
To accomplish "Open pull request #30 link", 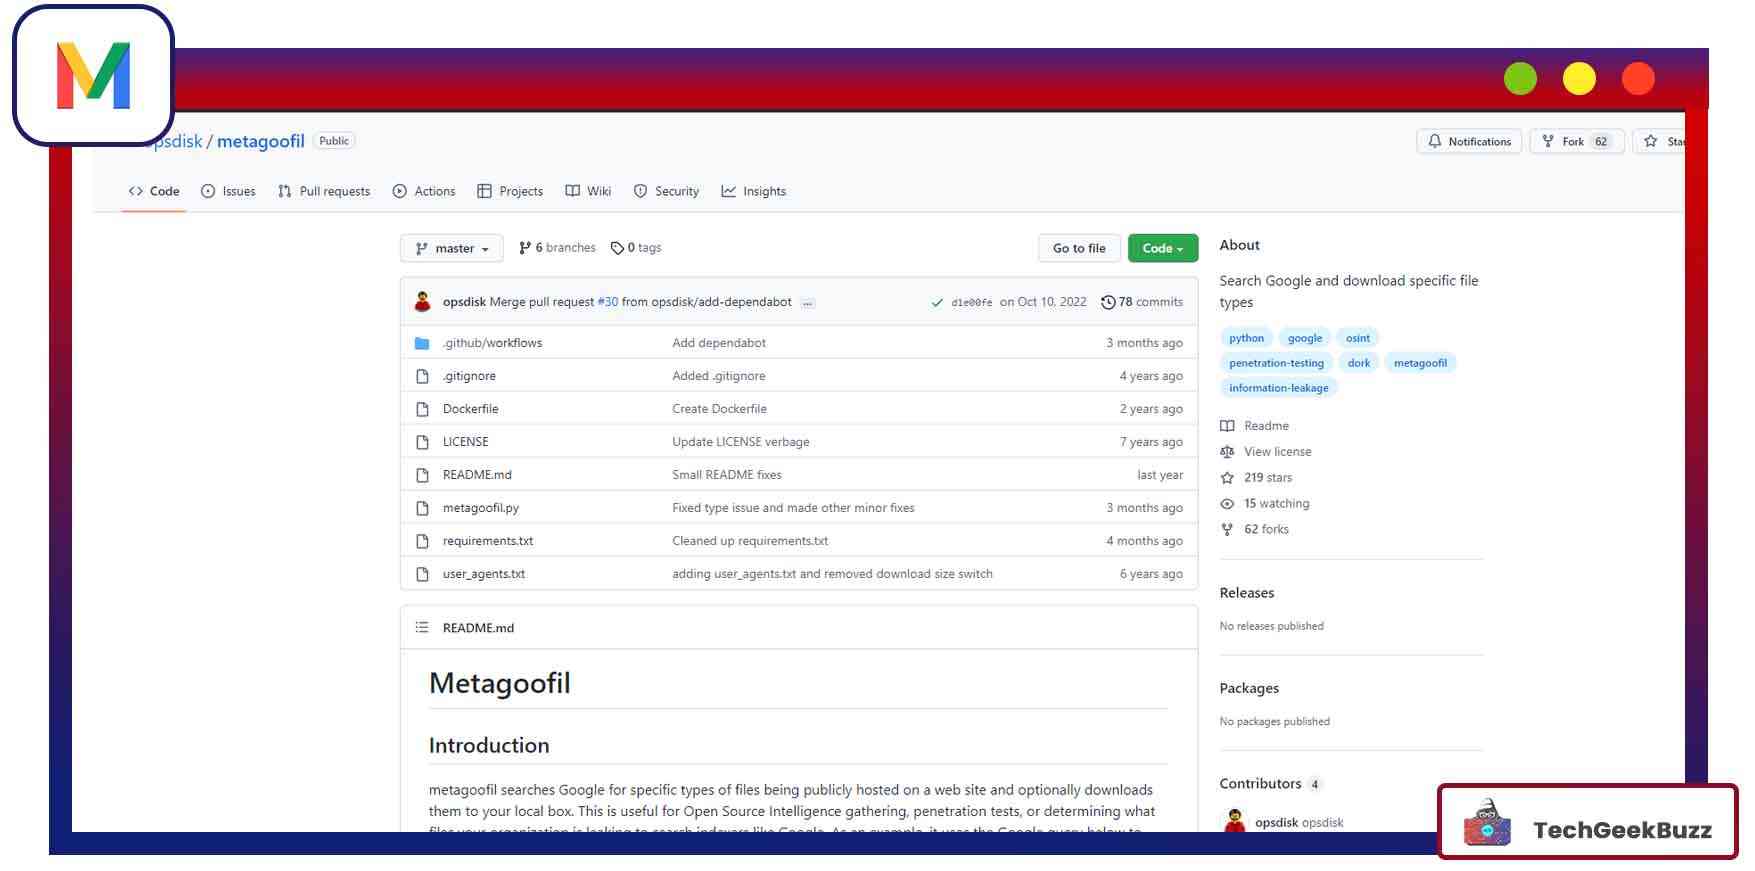I will click(607, 302).
